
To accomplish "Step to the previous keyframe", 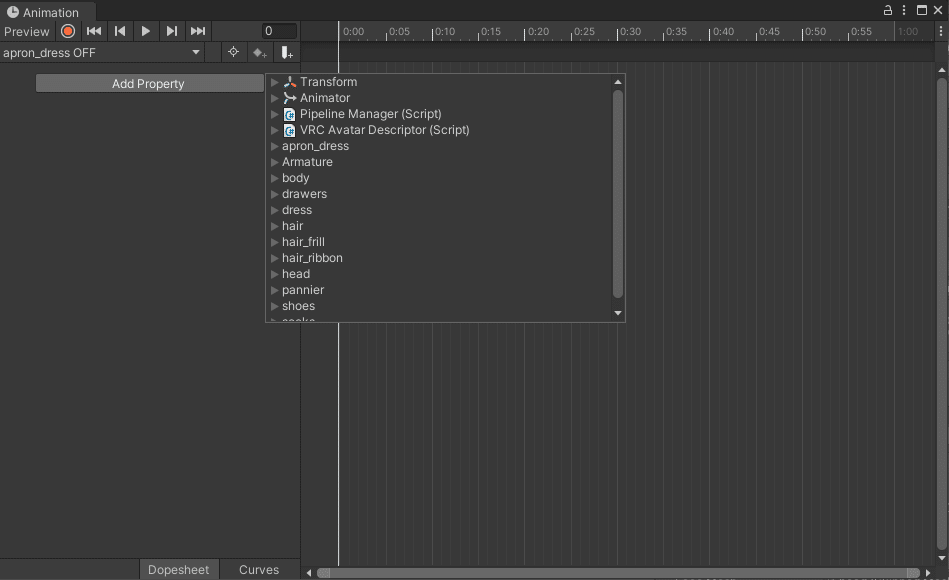I will tap(120, 31).
